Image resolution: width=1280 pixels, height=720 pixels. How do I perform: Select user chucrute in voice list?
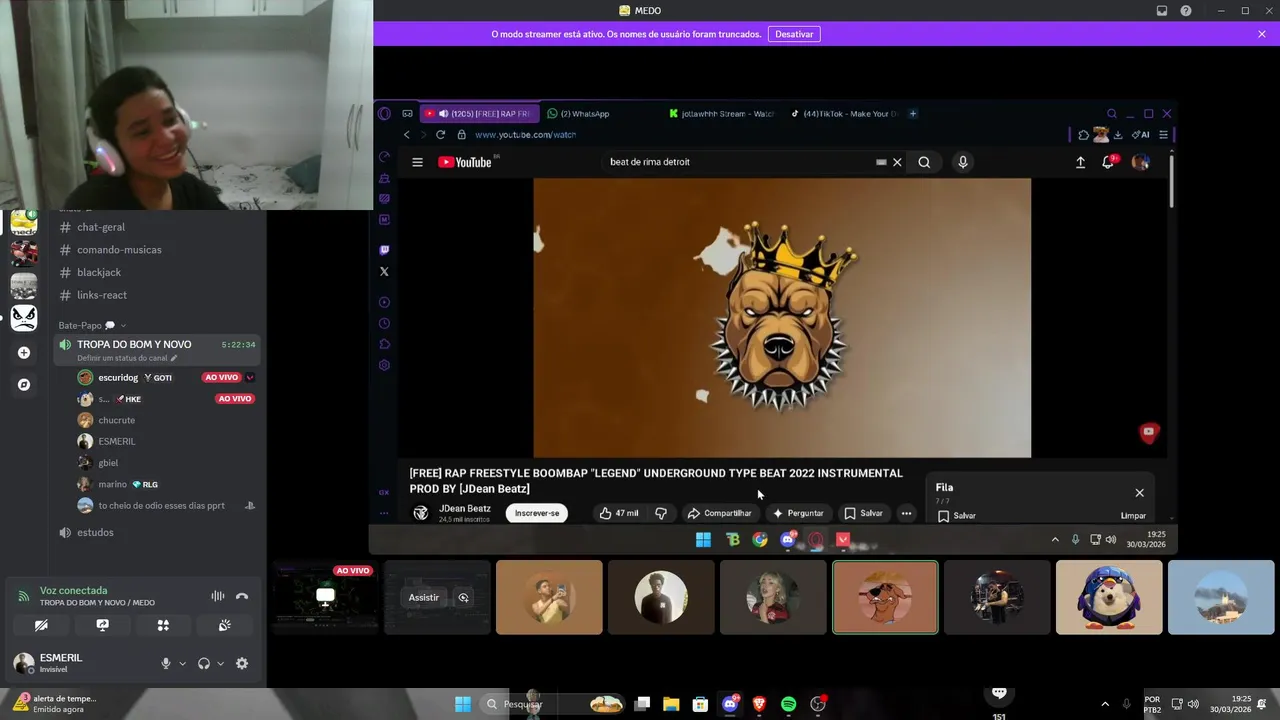click(x=116, y=420)
